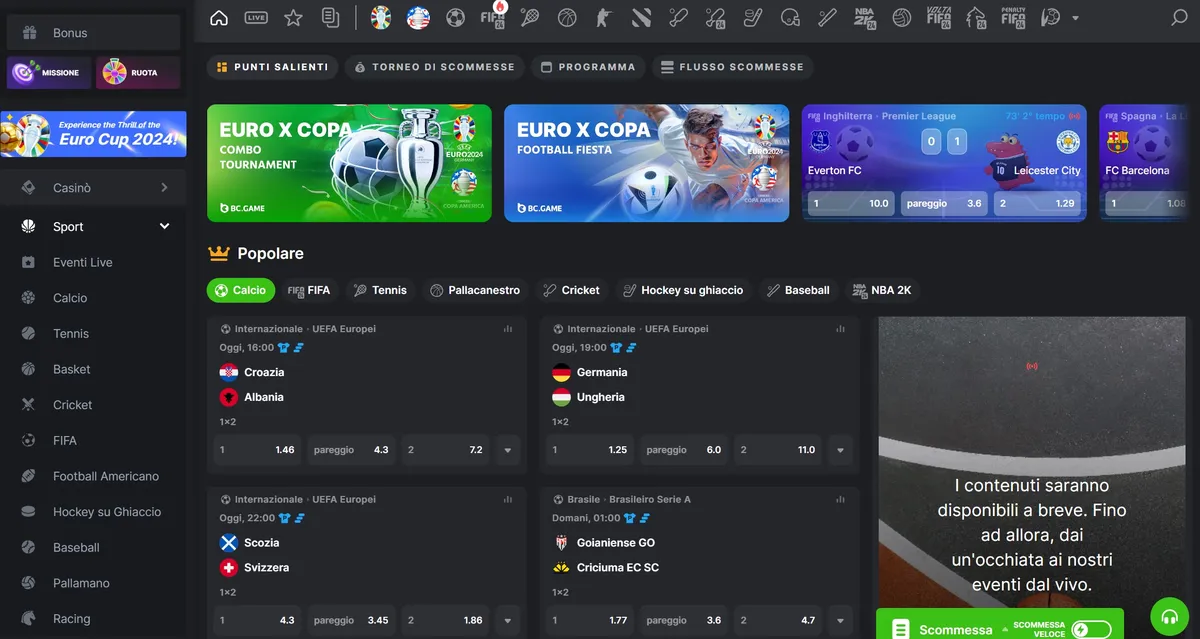Image resolution: width=1200 pixels, height=639 pixels.
Task: Select the basketball icon in top sports bar
Action: pyautogui.click(x=567, y=17)
